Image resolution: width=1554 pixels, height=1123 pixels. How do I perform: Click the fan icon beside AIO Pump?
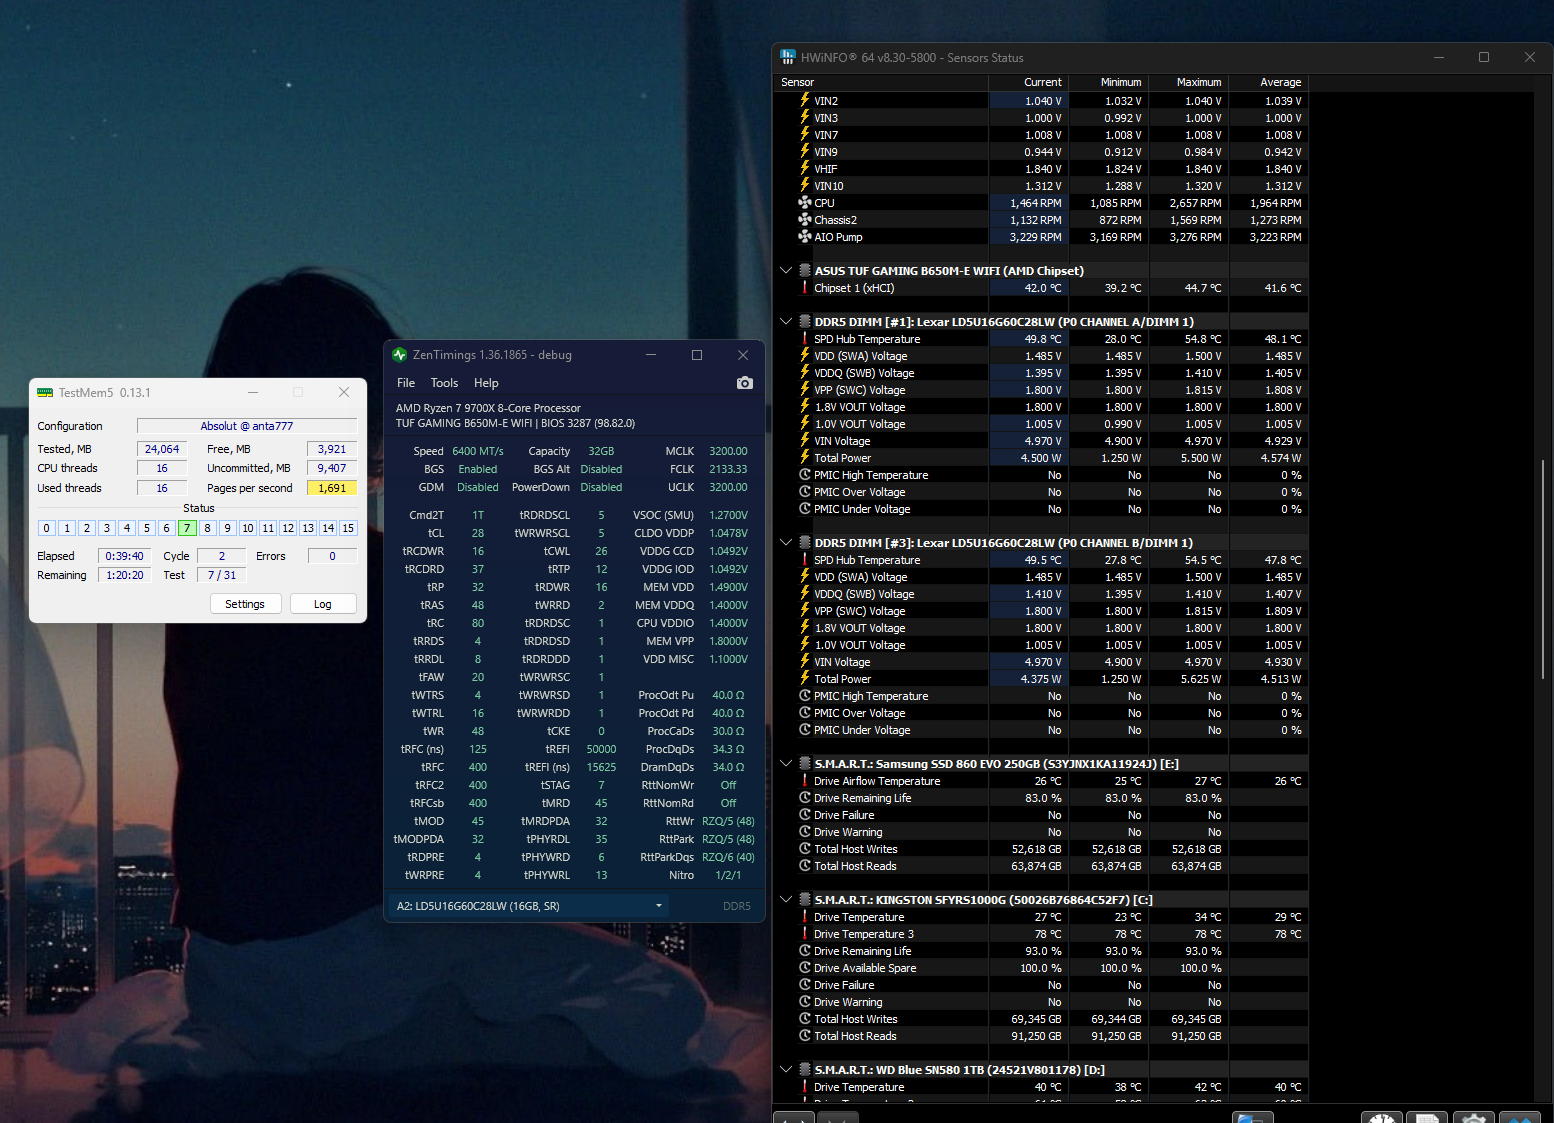click(x=805, y=236)
